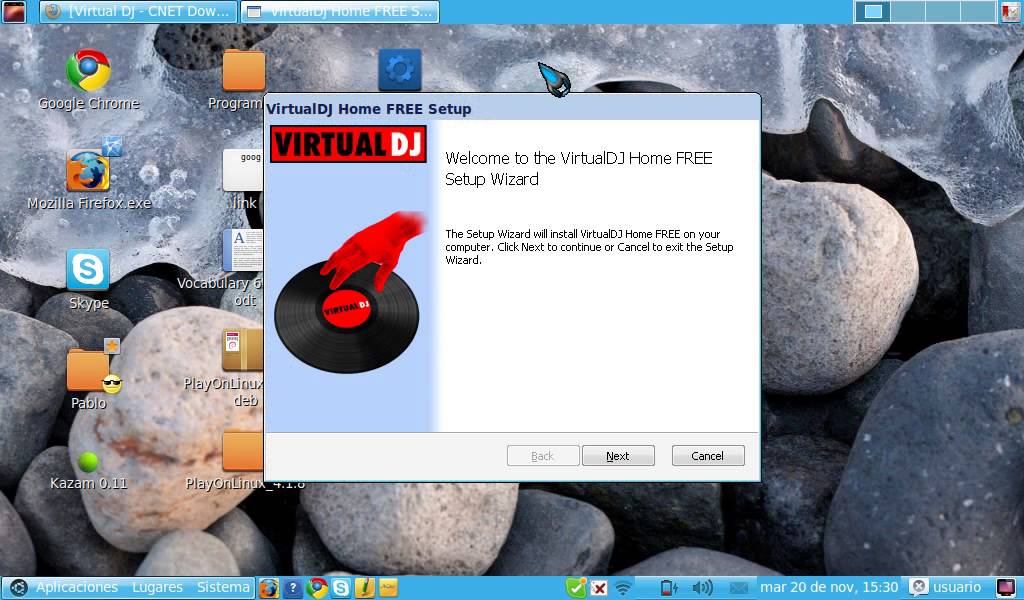This screenshot has height=600, width=1024.
Task: Open the yellow pencil notes launcher
Action: tap(364, 588)
